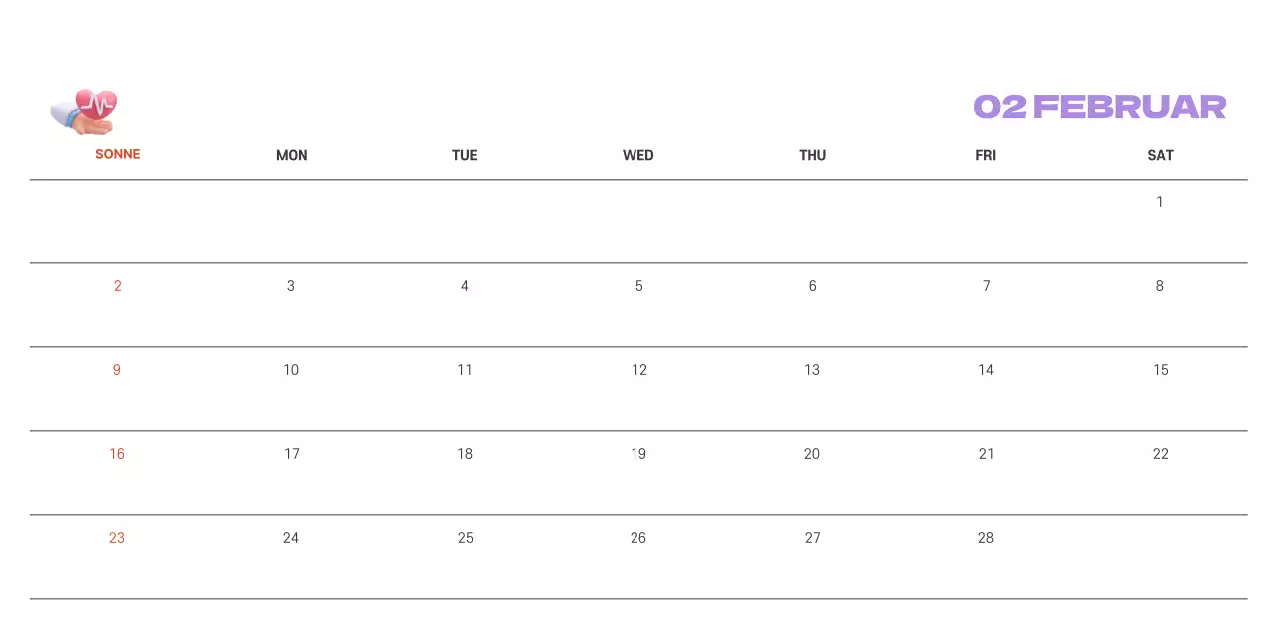Select Sunday date 2

(117, 286)
